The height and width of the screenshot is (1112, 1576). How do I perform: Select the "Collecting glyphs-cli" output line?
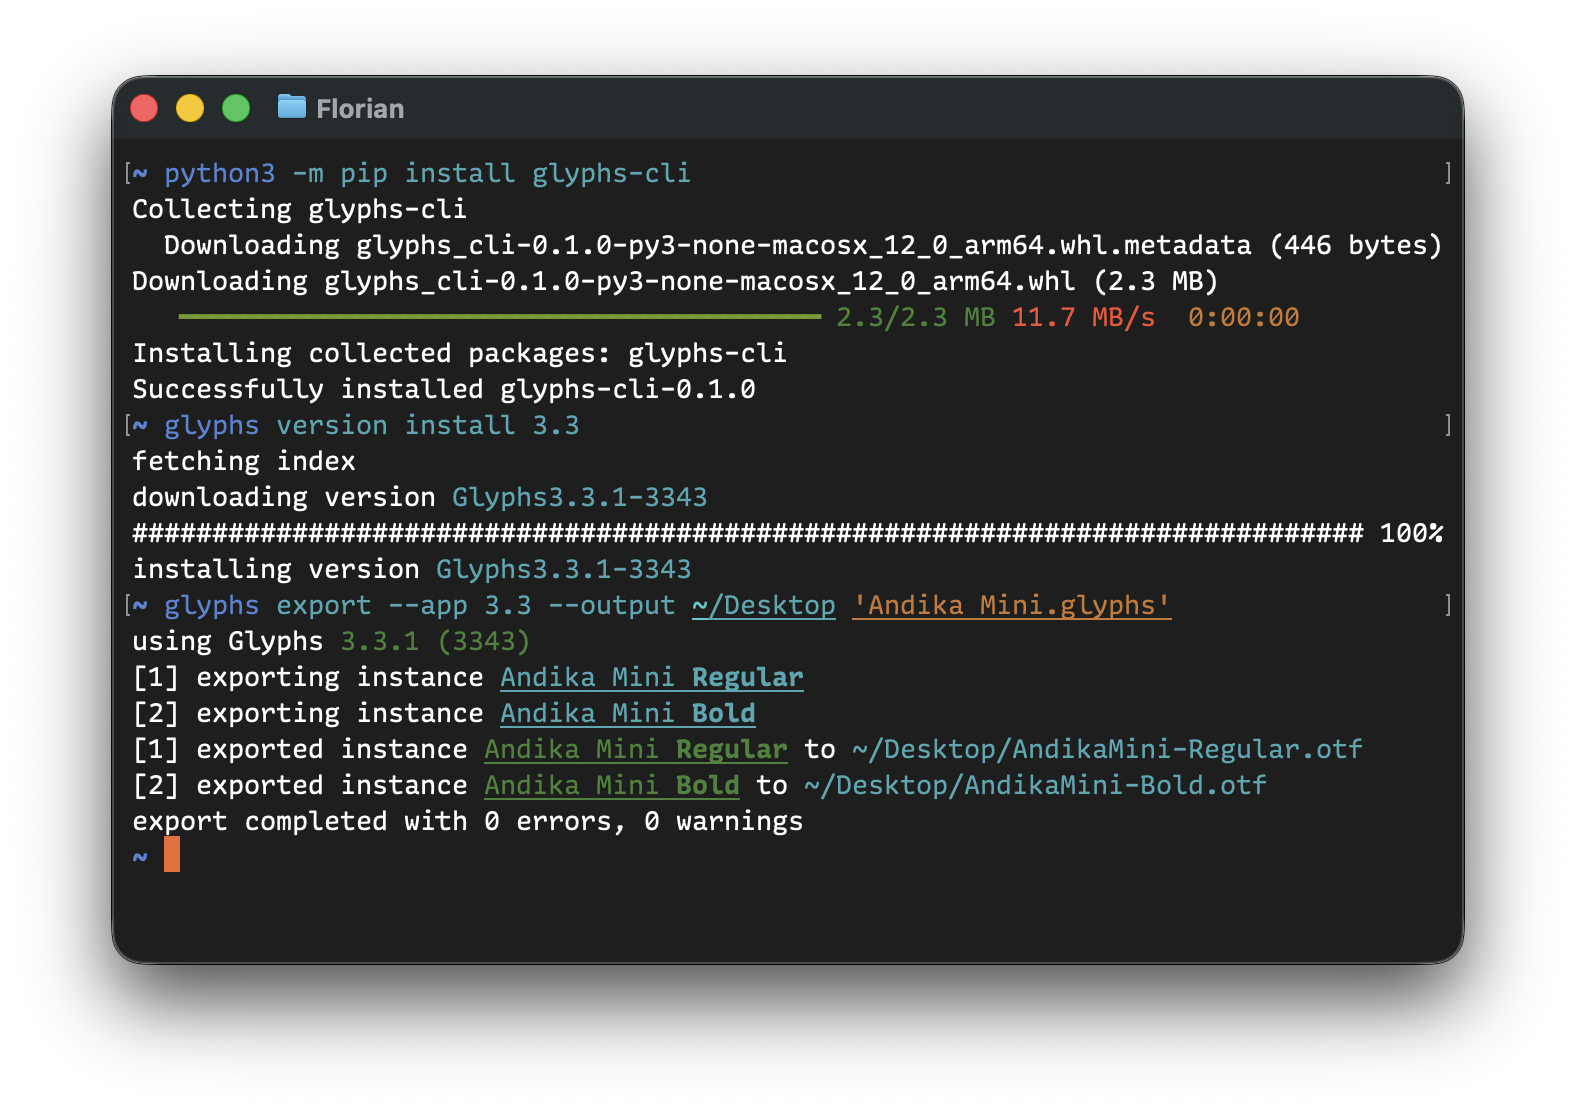[299, 209]
